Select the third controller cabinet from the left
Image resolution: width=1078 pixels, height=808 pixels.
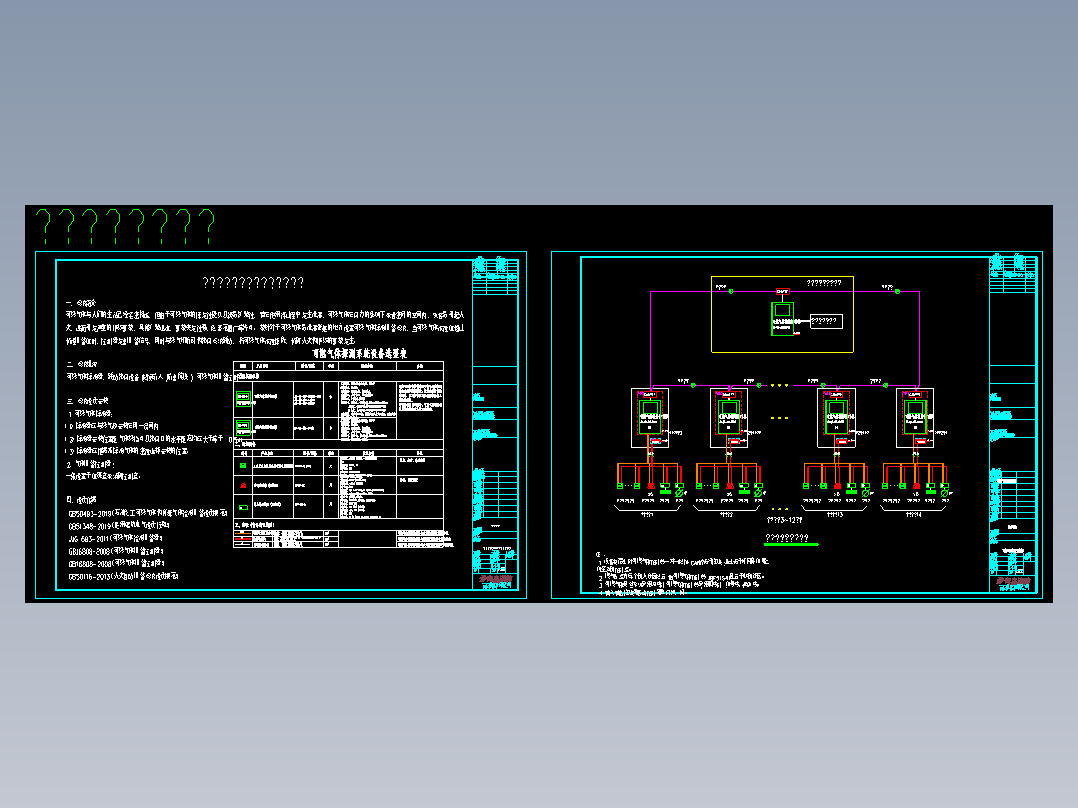(836, 418)
